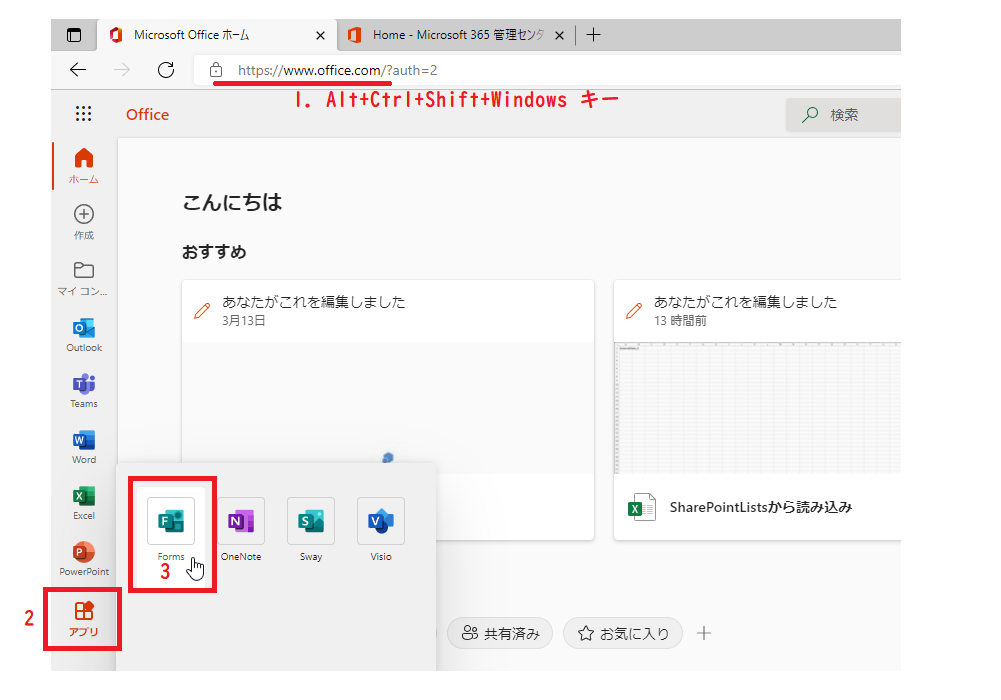Launch PowerPoint from the sidebar
The height and width of the screenshot is (700, 1001).
tap(84, 559)
